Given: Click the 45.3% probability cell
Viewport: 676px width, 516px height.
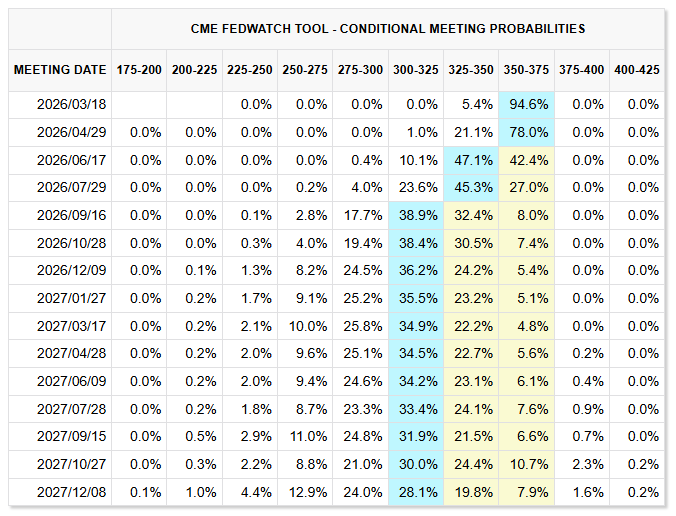Looking at the screenshot, I should coord(472,188).
